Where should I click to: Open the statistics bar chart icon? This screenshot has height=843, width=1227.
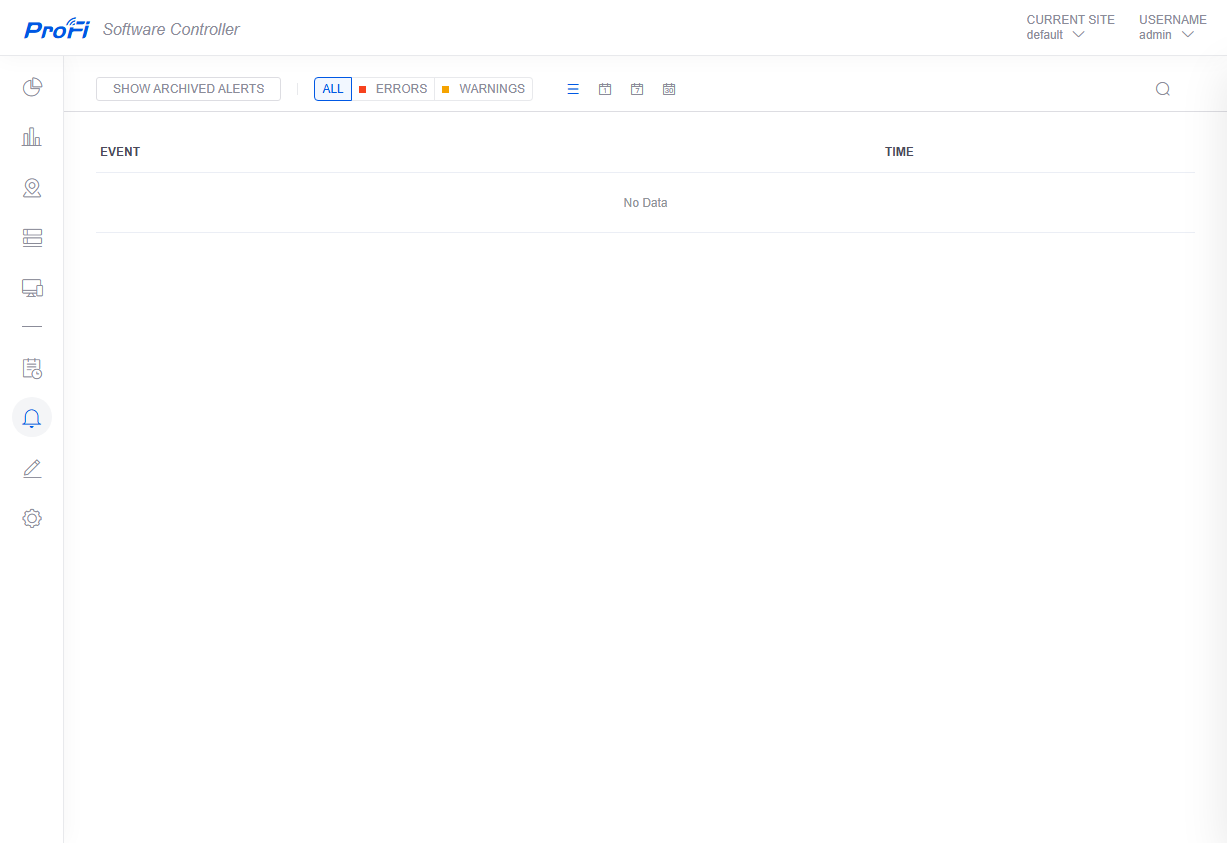tap(32, 137)
